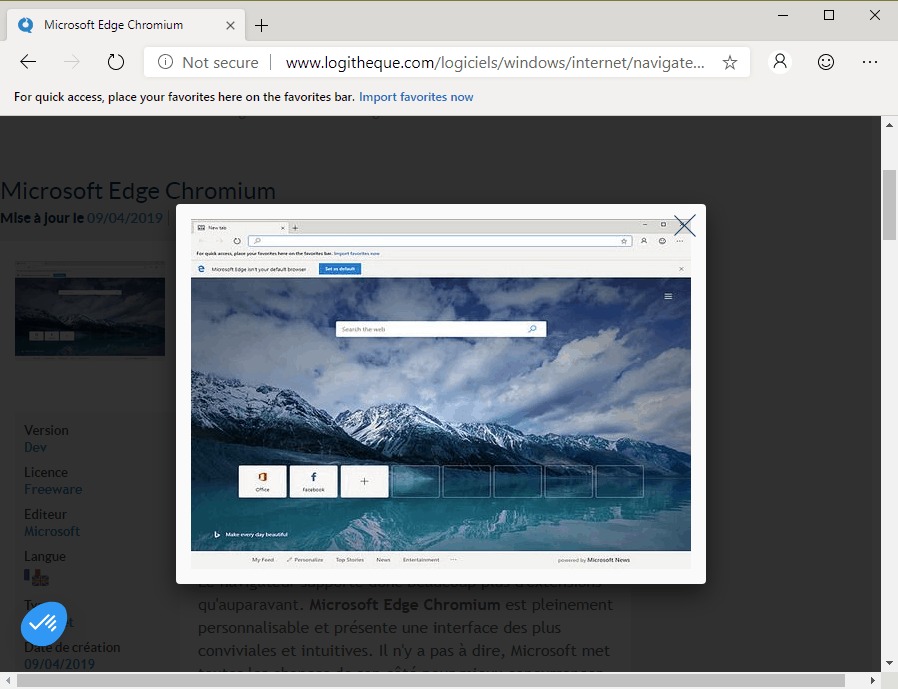Close the Microsoft Edge Chromium tab

(x=230, y=25)
